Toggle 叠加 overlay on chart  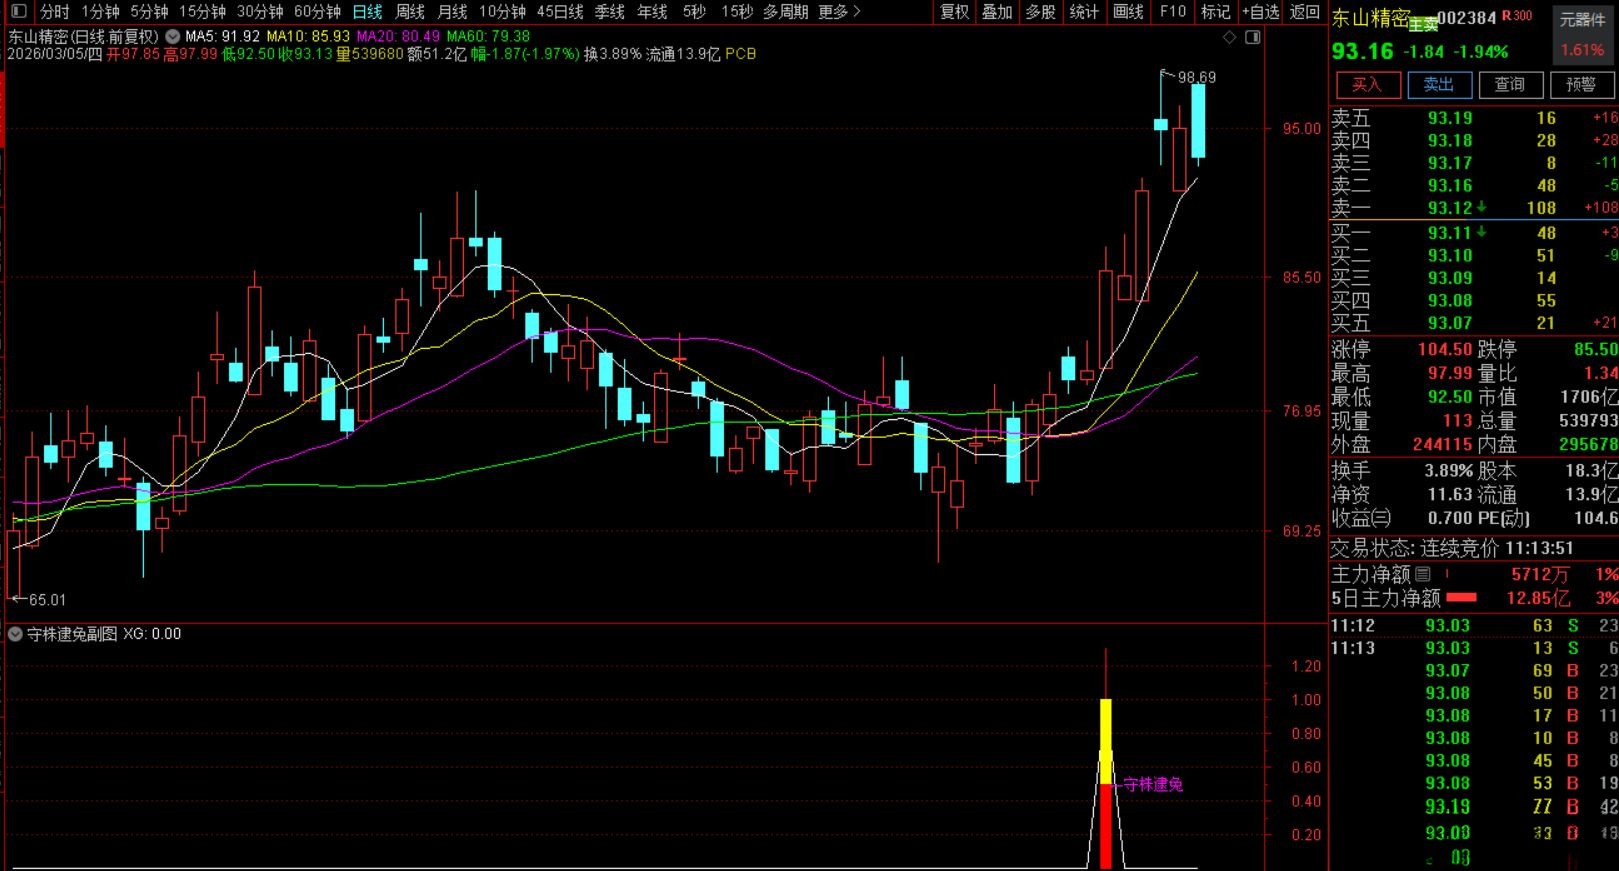(x=996, y=12)
